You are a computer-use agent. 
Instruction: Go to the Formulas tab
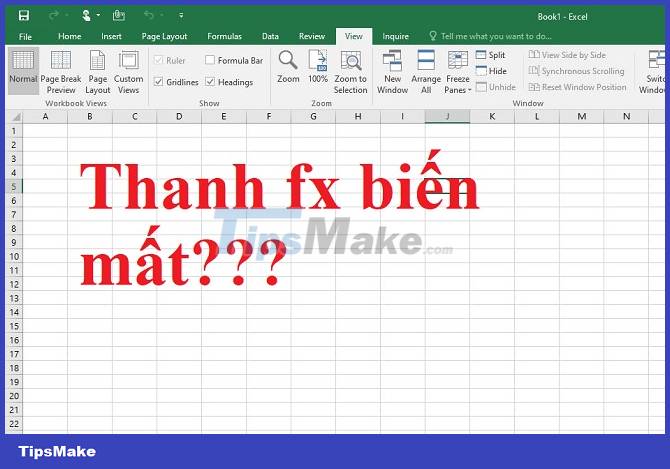click(224, 36)
